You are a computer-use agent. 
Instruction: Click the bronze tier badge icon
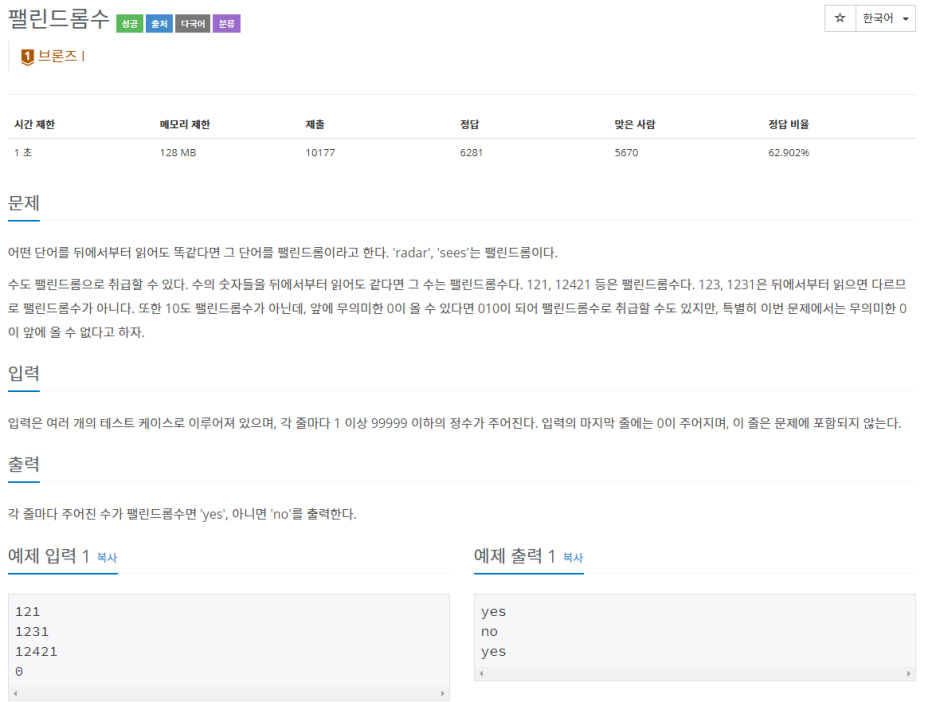click(27, 57)
